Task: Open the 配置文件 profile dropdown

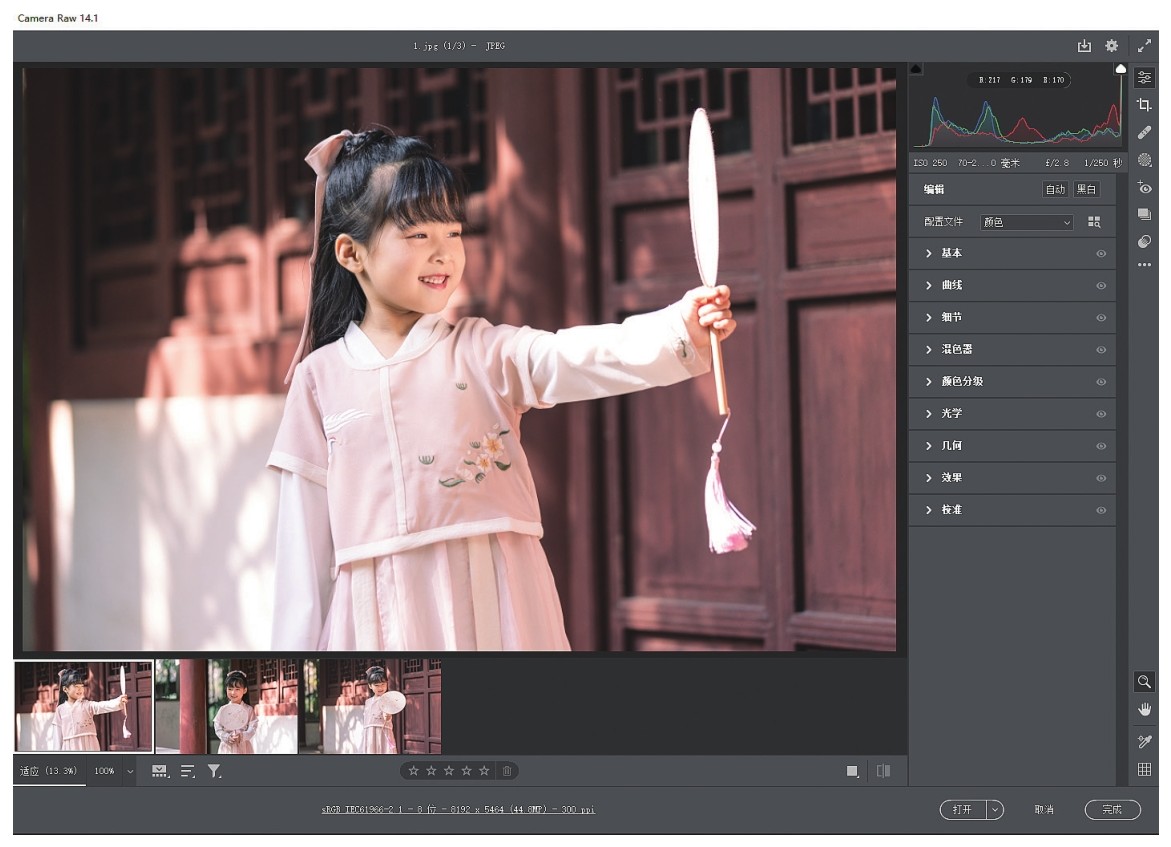Action: tap(1026, 222)
